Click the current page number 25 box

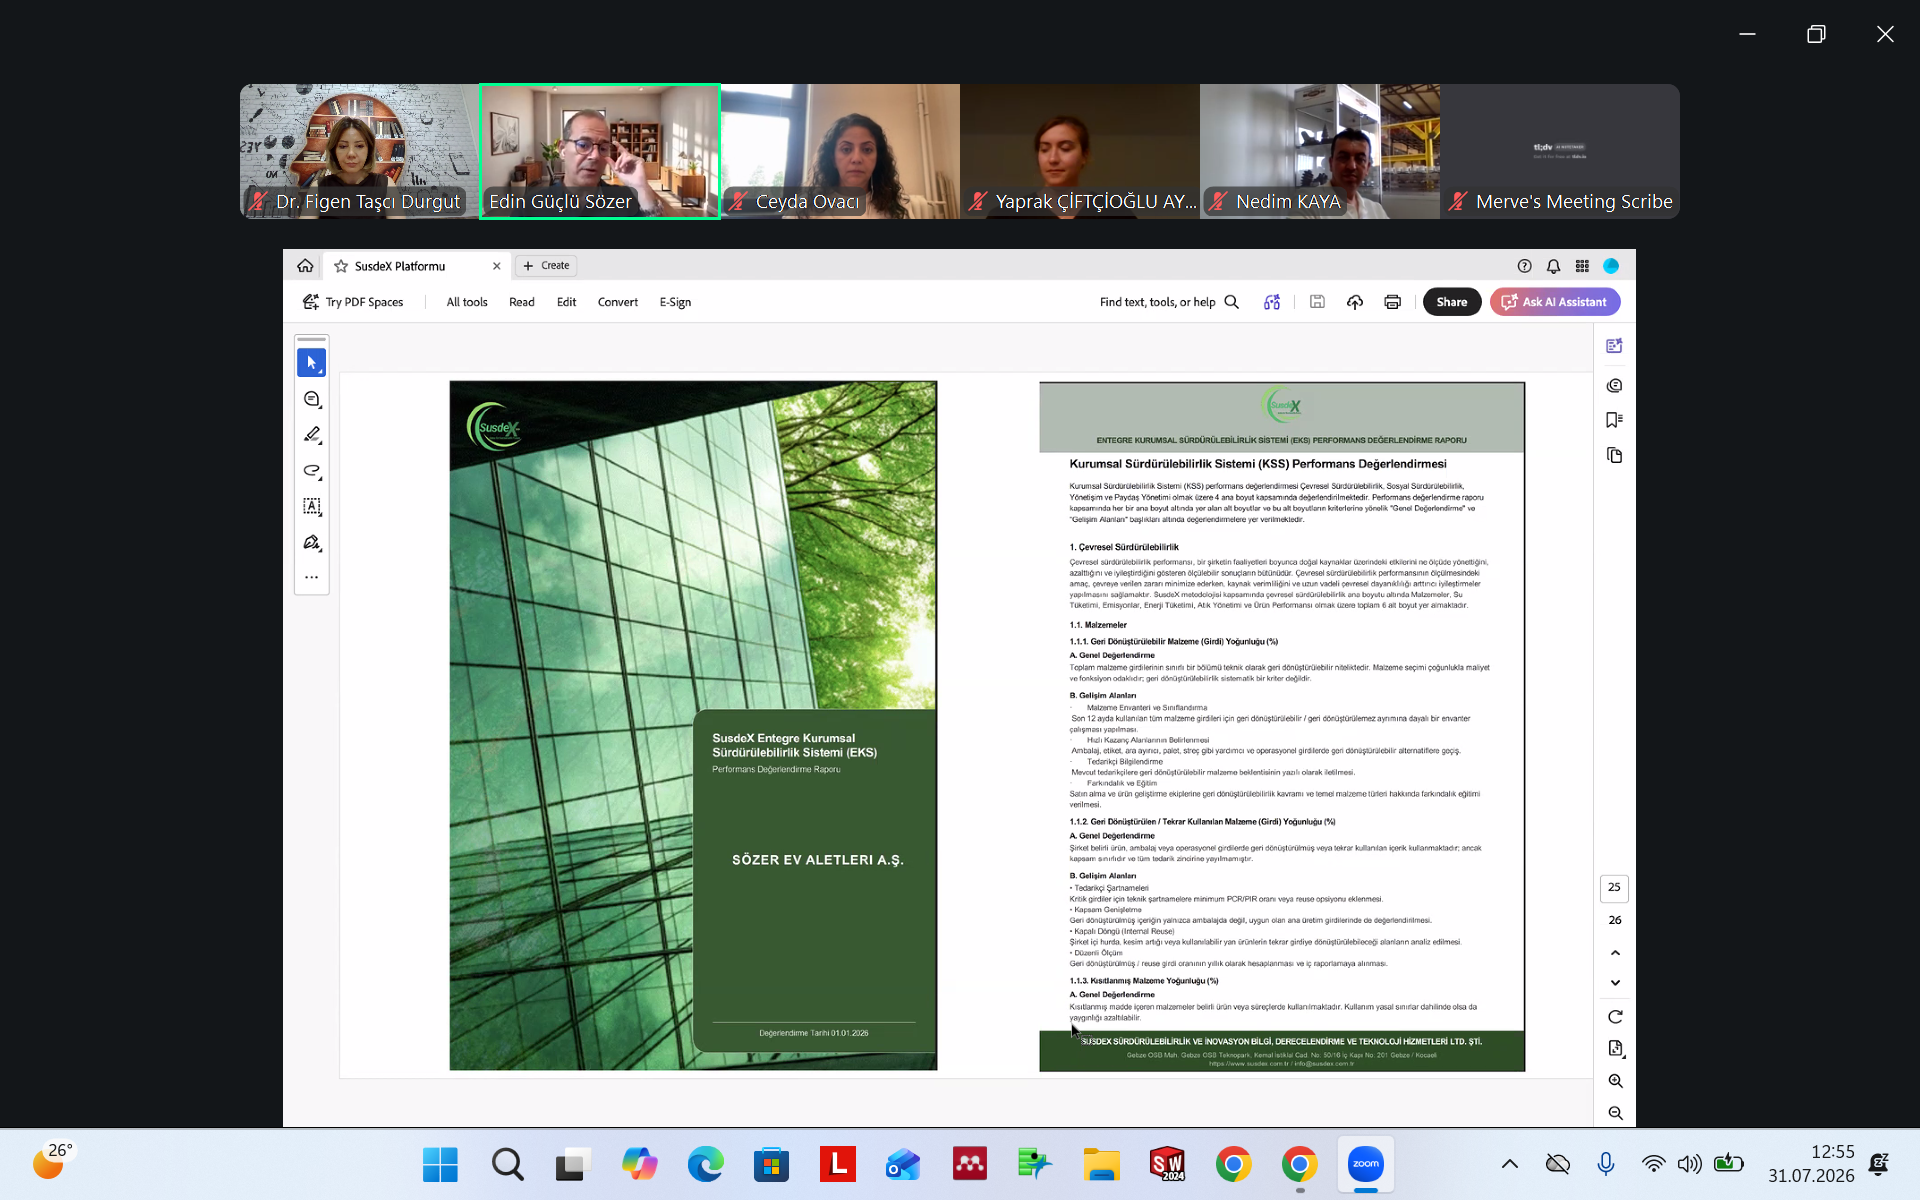[x=1614, y=888]
